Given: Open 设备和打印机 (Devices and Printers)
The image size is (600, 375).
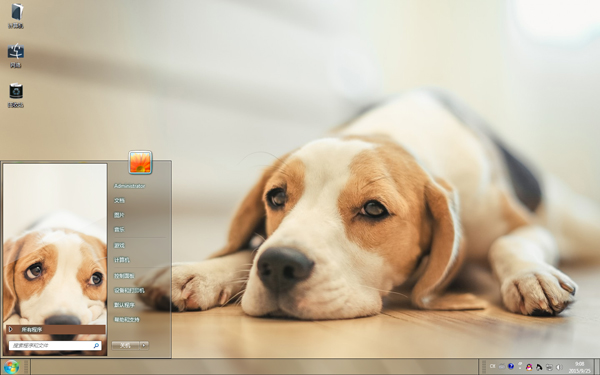Looking at the screenshot, I should click(x=129, y=290).
